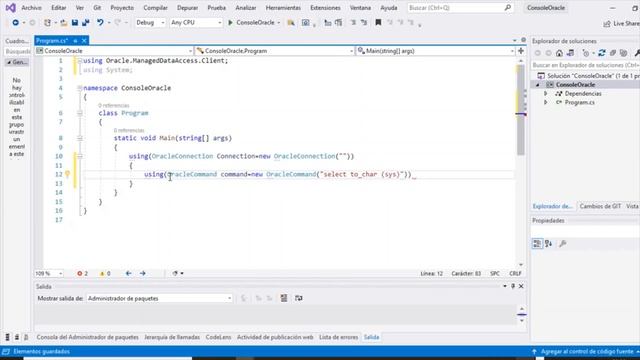Open the 109 % zoom dropdown
Viewport: 640px width, 360px height.
[49, 273]
